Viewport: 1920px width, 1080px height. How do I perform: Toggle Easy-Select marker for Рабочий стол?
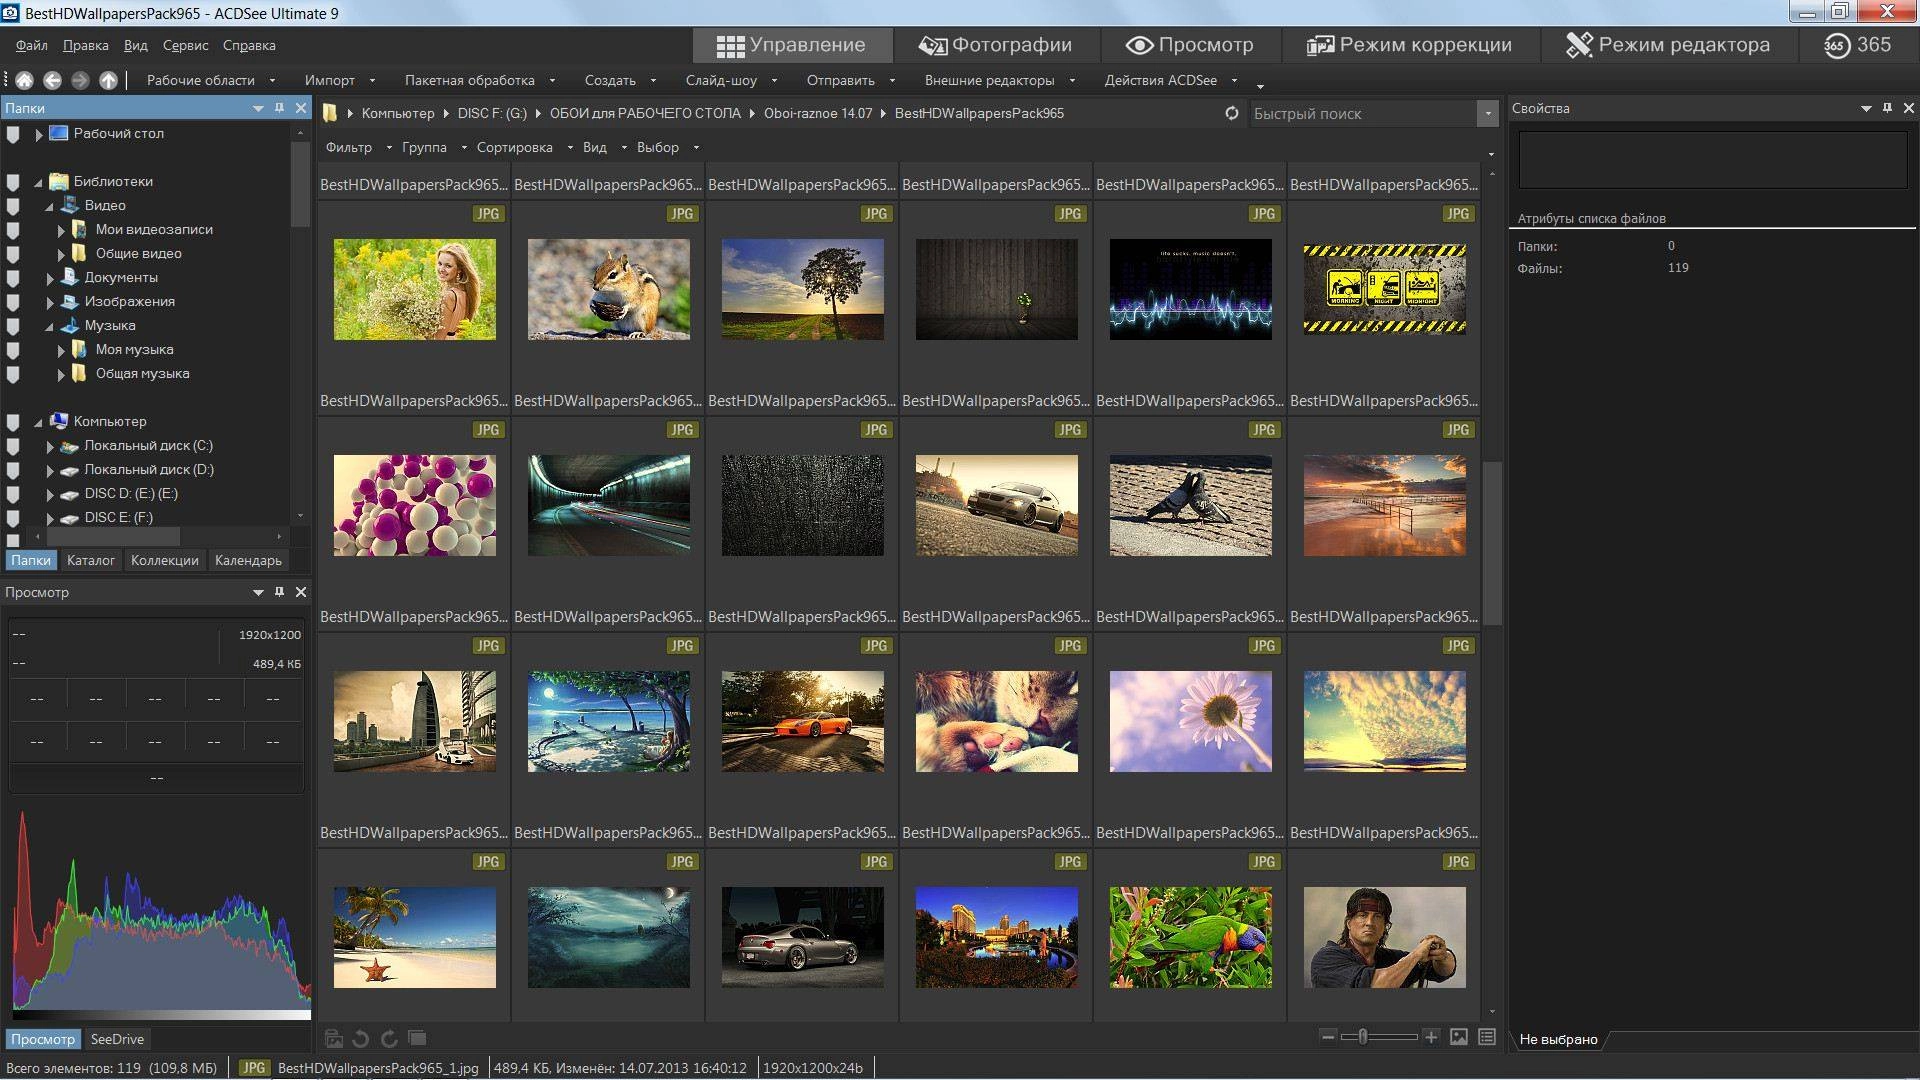tap(13, 133)
